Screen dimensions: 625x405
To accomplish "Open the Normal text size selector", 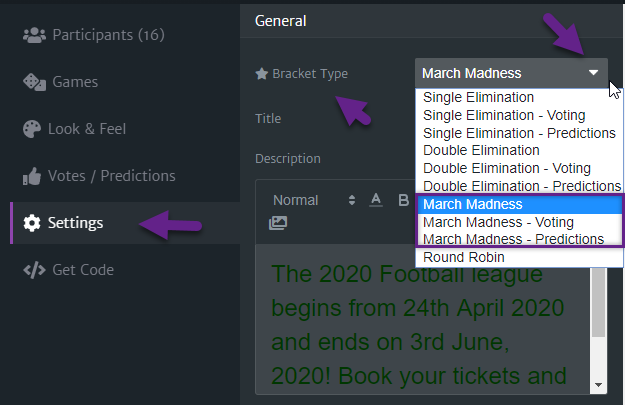I will (314, 200).
